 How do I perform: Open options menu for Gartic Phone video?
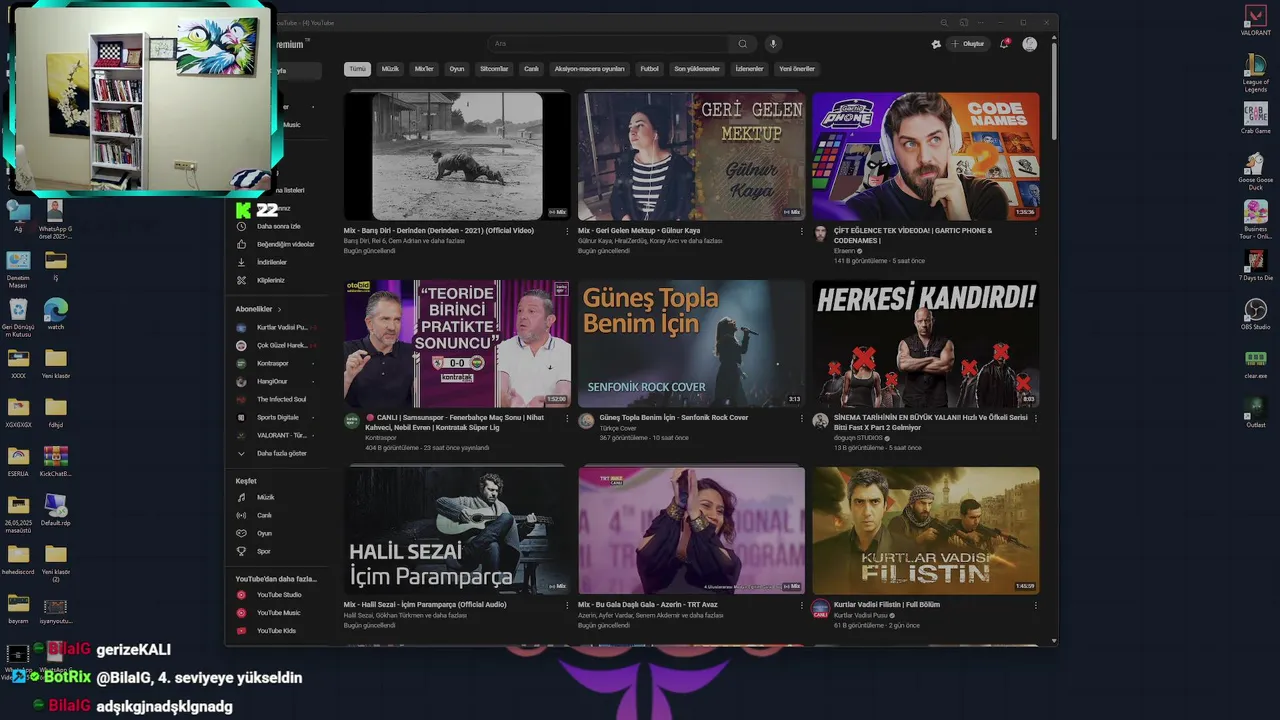1035,231
